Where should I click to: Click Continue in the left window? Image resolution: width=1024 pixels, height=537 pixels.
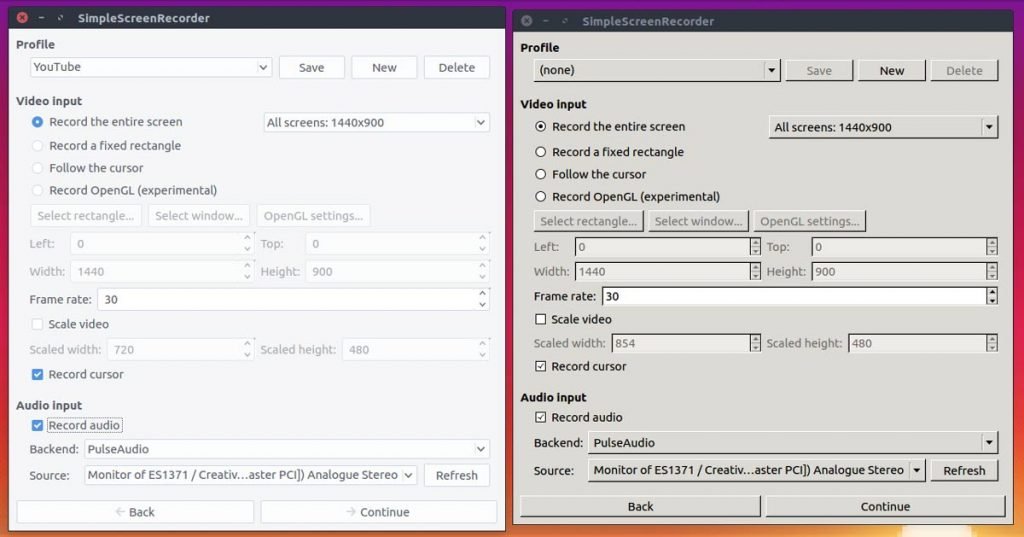[378, 512]
